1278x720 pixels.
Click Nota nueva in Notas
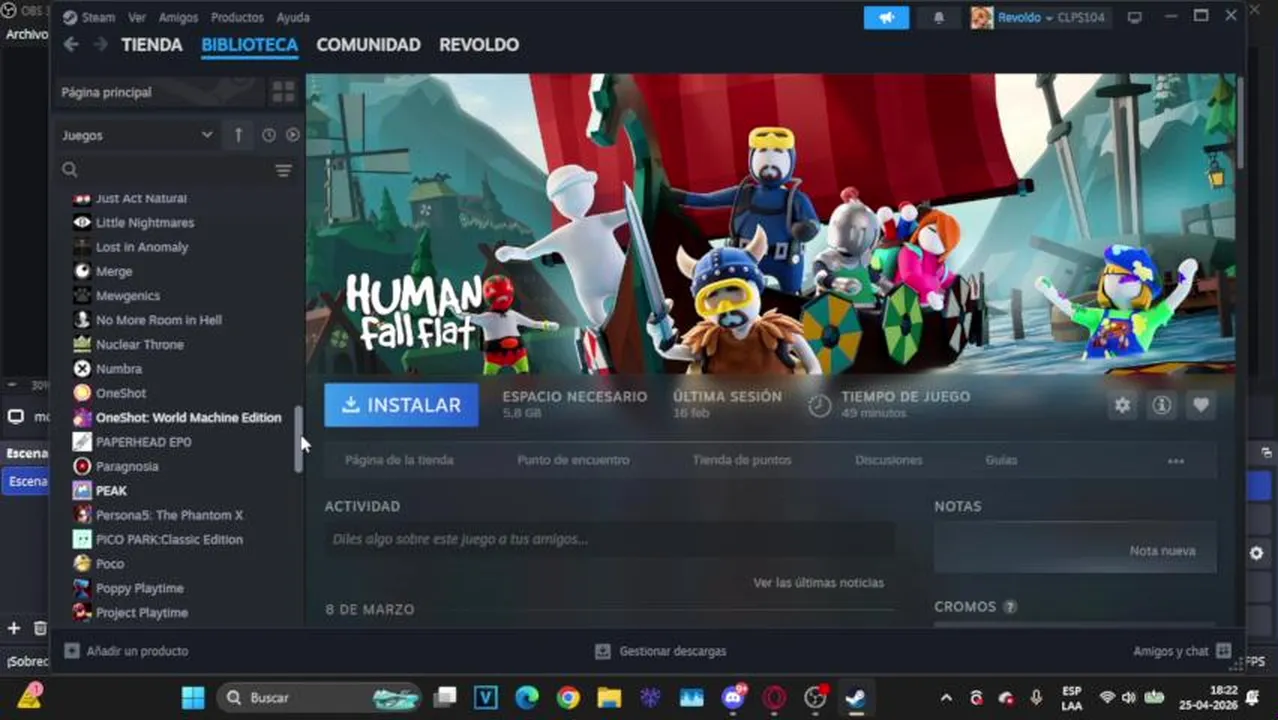coord(1162,551)
